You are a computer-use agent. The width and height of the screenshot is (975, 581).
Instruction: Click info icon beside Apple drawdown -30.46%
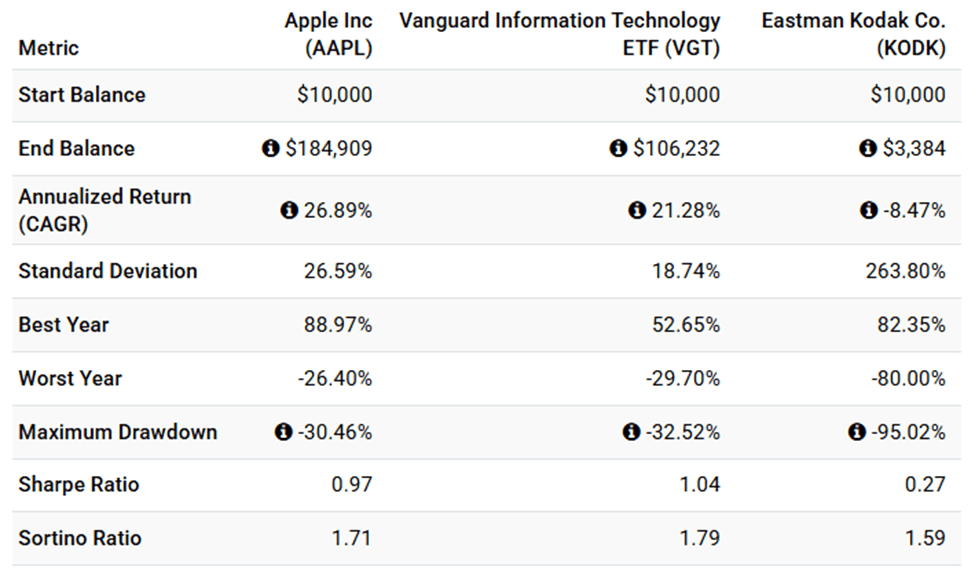click(283, 433)
